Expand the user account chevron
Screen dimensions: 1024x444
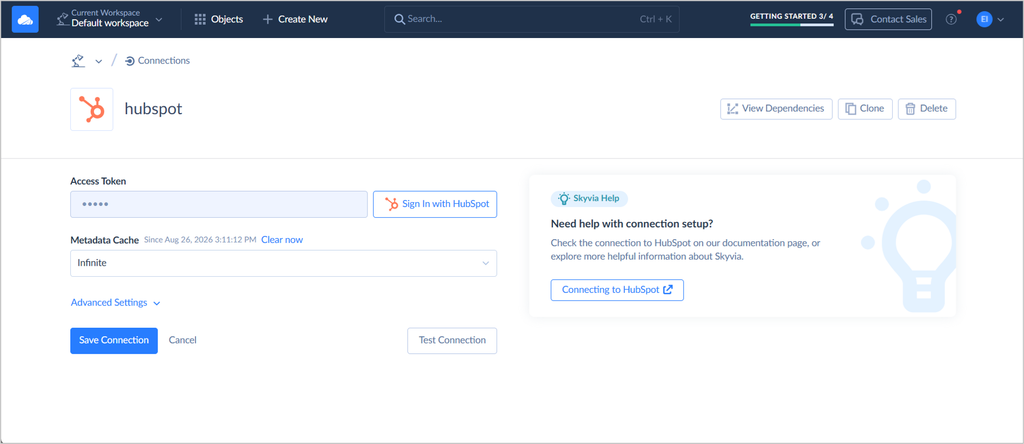(1000, 20)
